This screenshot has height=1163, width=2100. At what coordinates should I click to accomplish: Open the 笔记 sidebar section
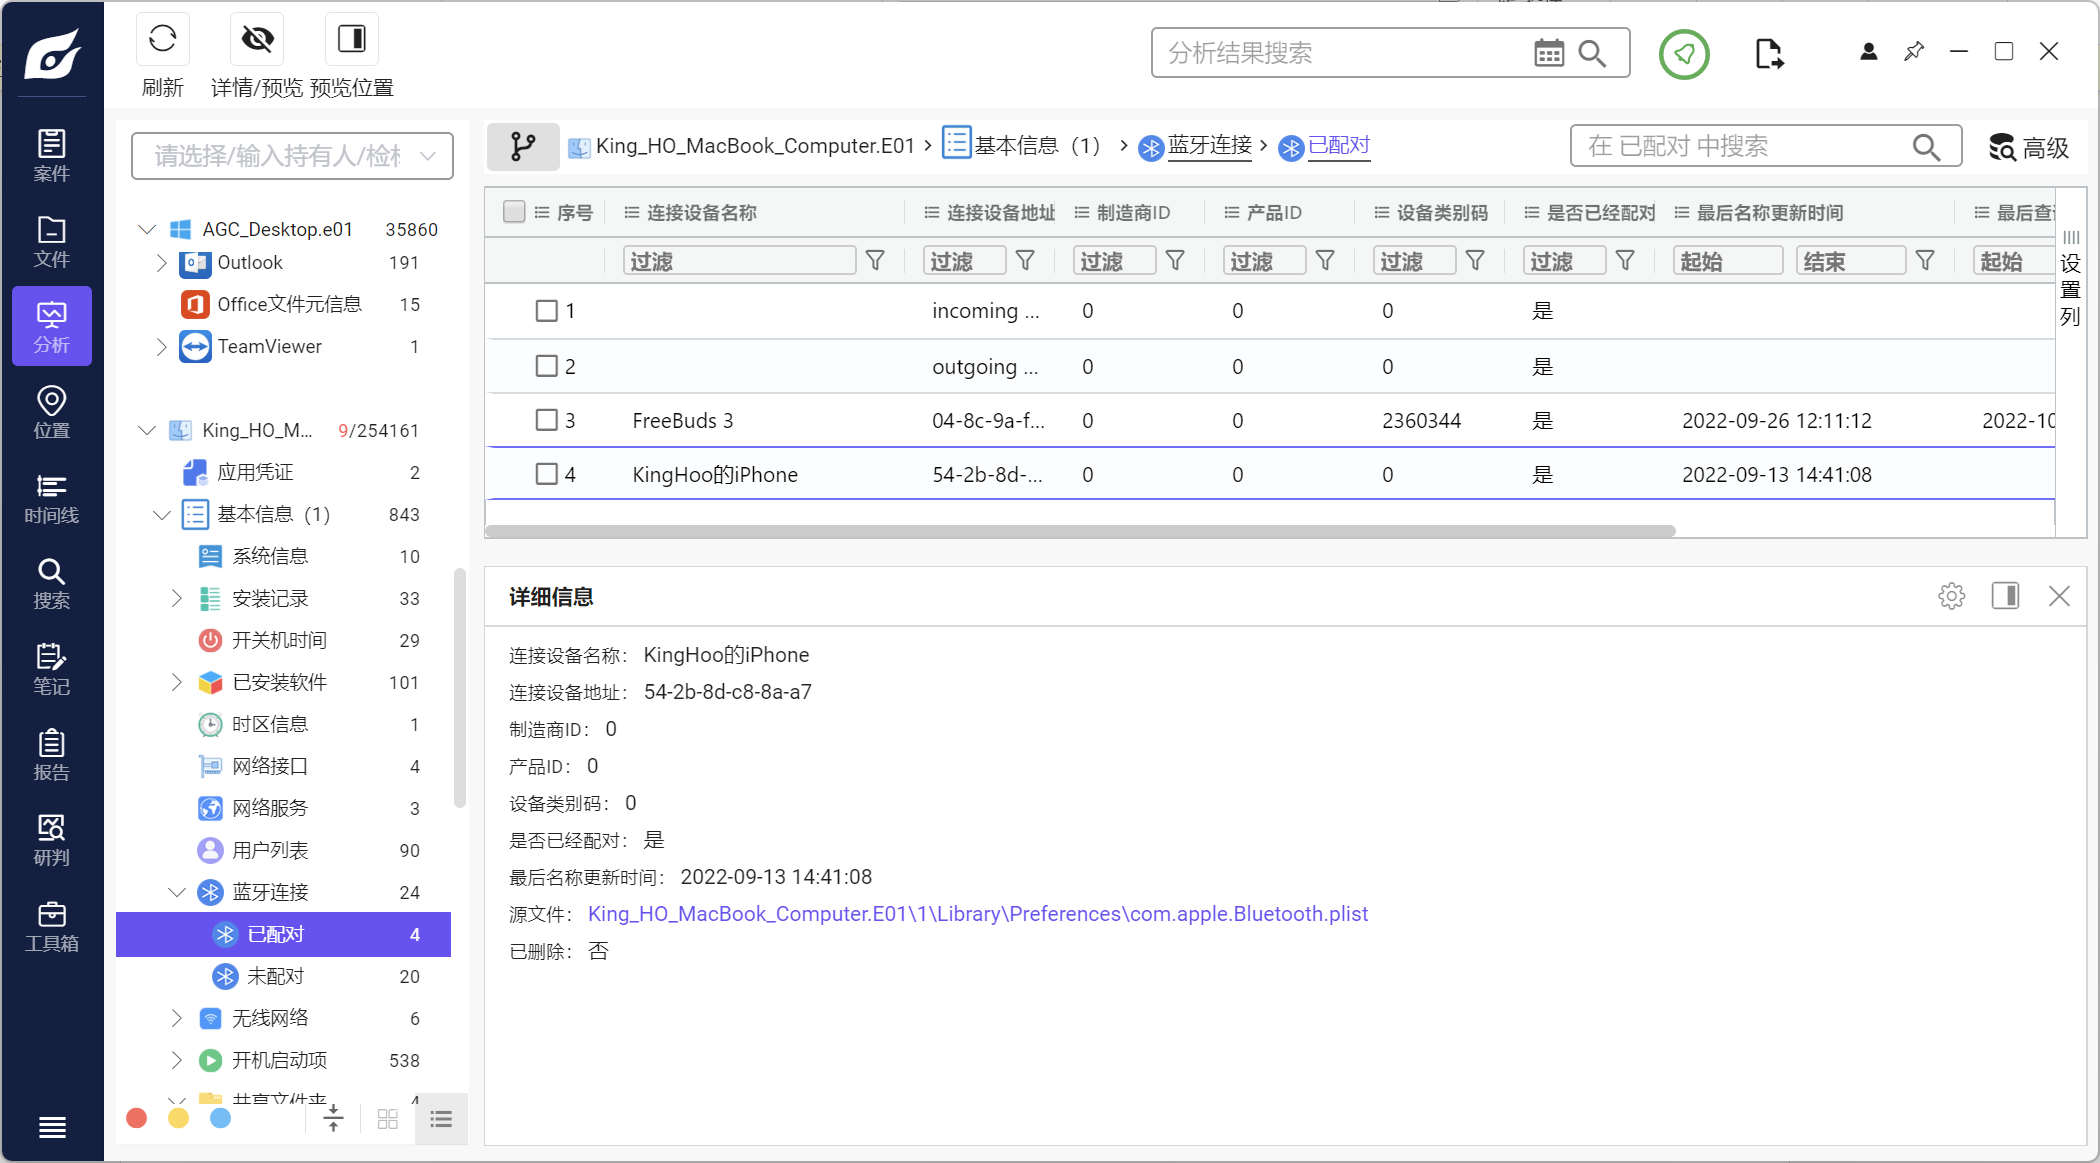click(x=52, y=669)
